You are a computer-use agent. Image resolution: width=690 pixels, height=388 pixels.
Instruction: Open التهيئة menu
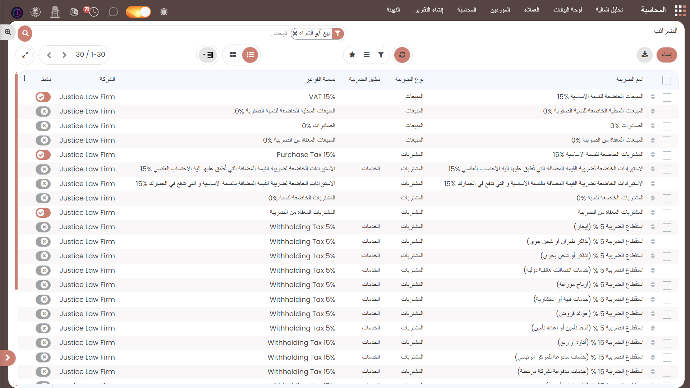click(x=393, y=10)
